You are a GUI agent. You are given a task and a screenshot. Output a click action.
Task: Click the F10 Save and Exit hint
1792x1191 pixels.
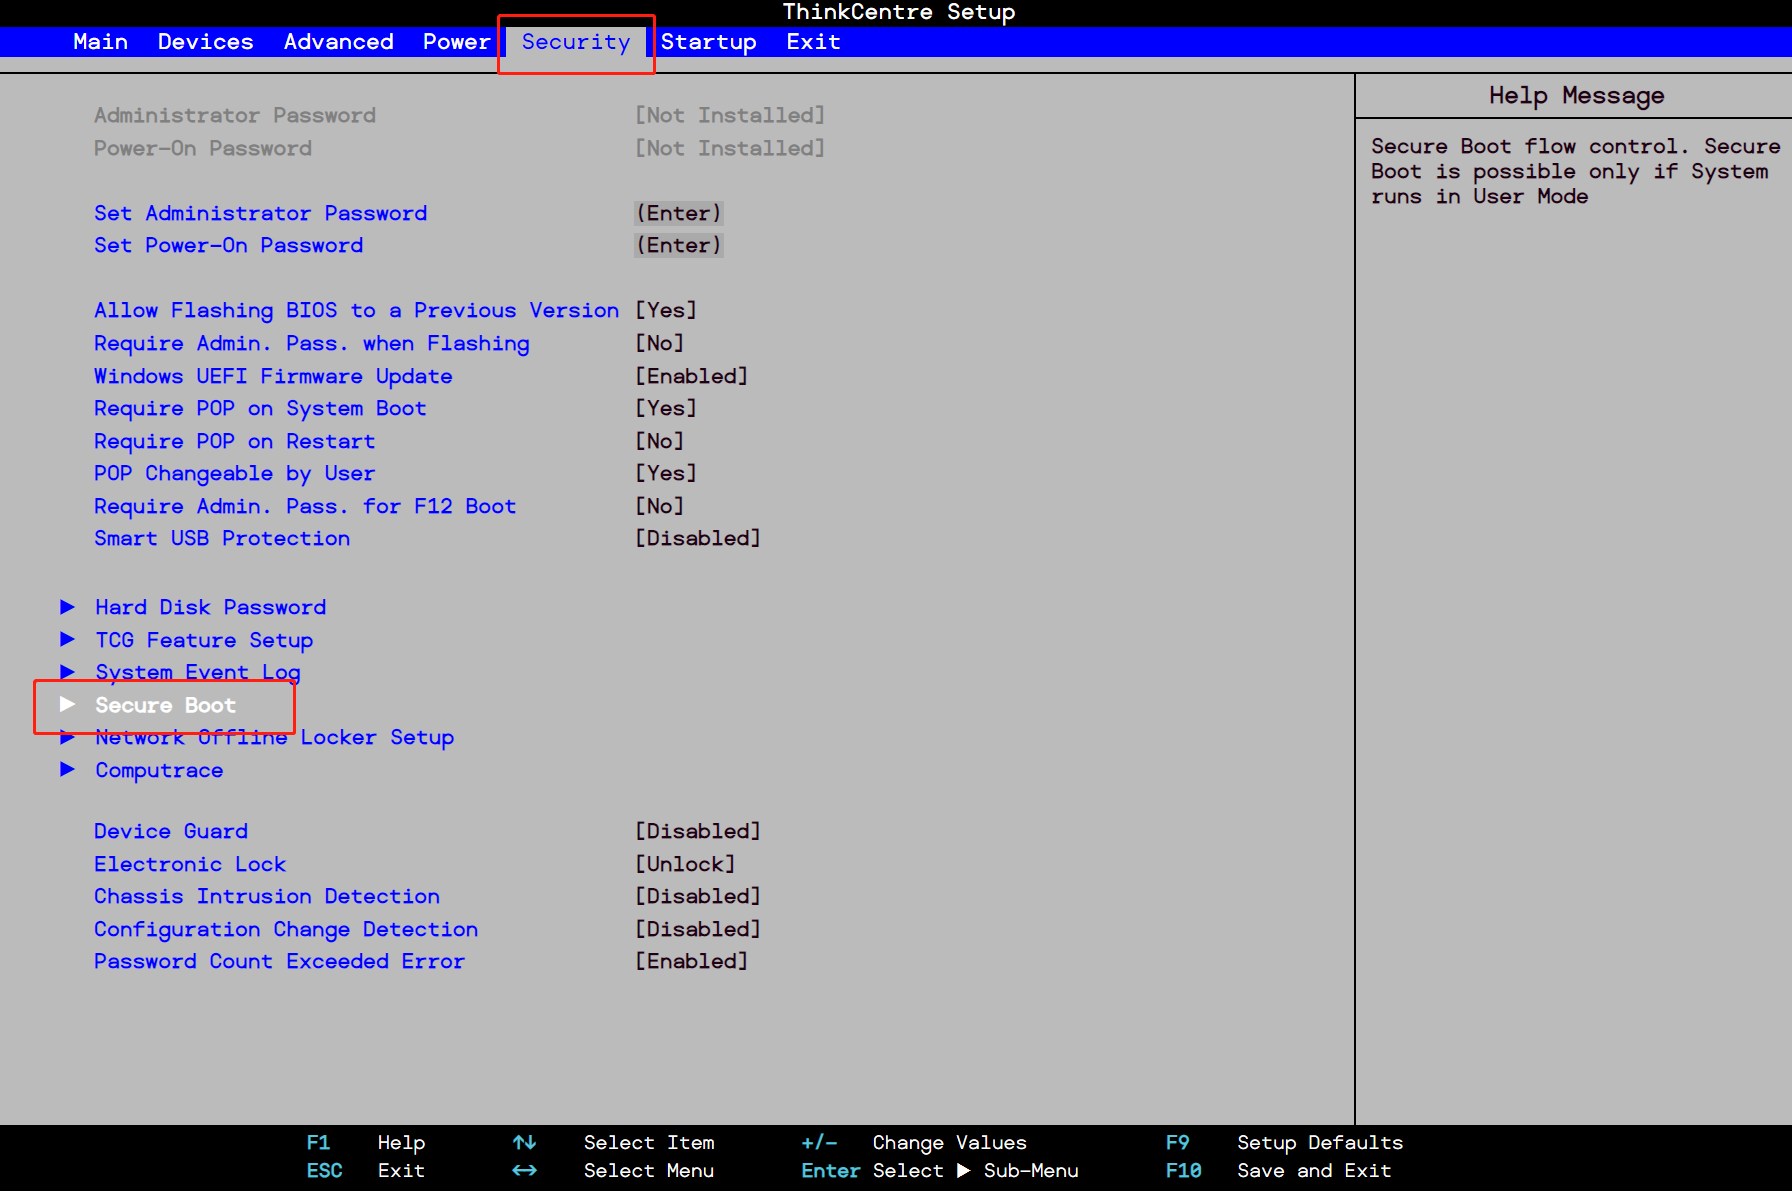point(1280,1171)
